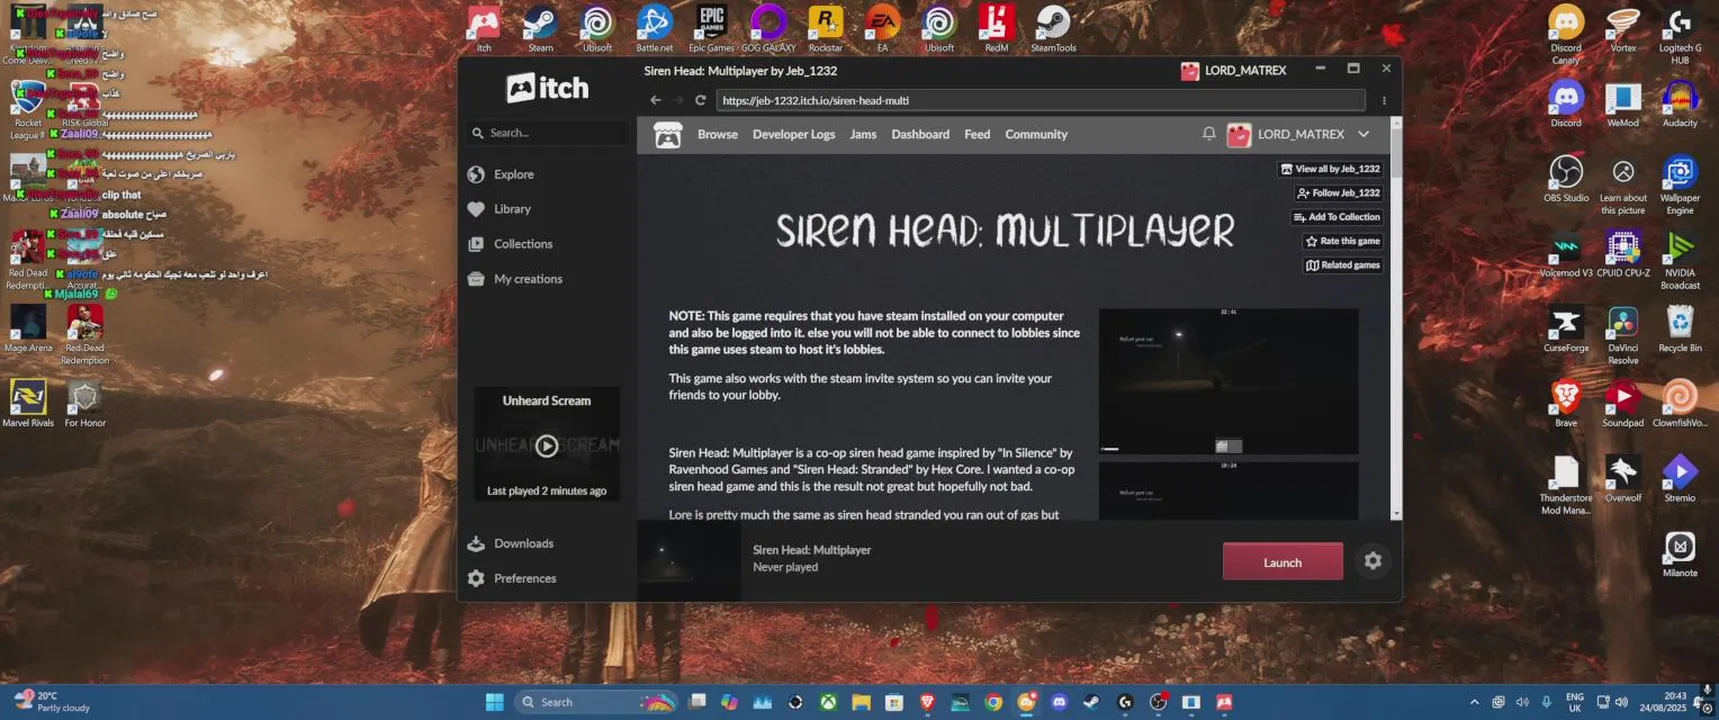Open GOG GALAXY desktop shortcut
1719x720 pixels.
768,29
